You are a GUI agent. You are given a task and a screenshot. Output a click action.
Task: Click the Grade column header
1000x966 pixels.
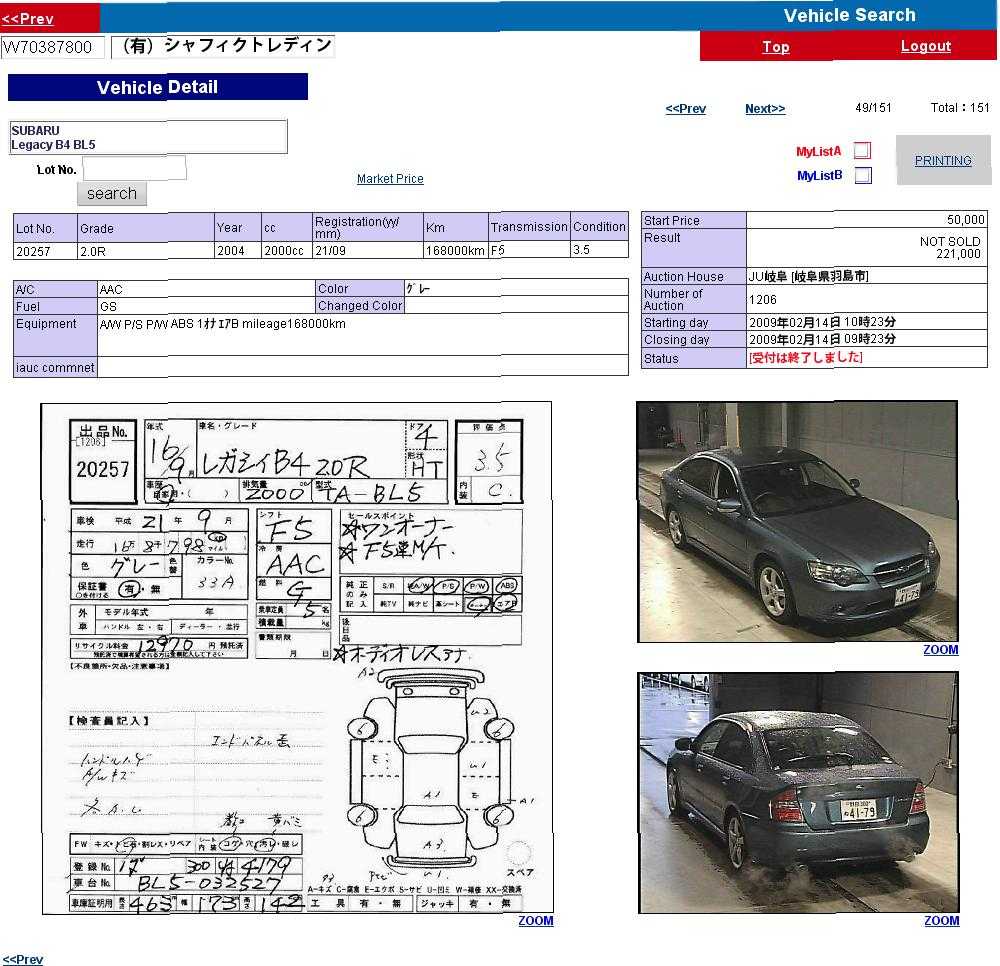[145, 228]
